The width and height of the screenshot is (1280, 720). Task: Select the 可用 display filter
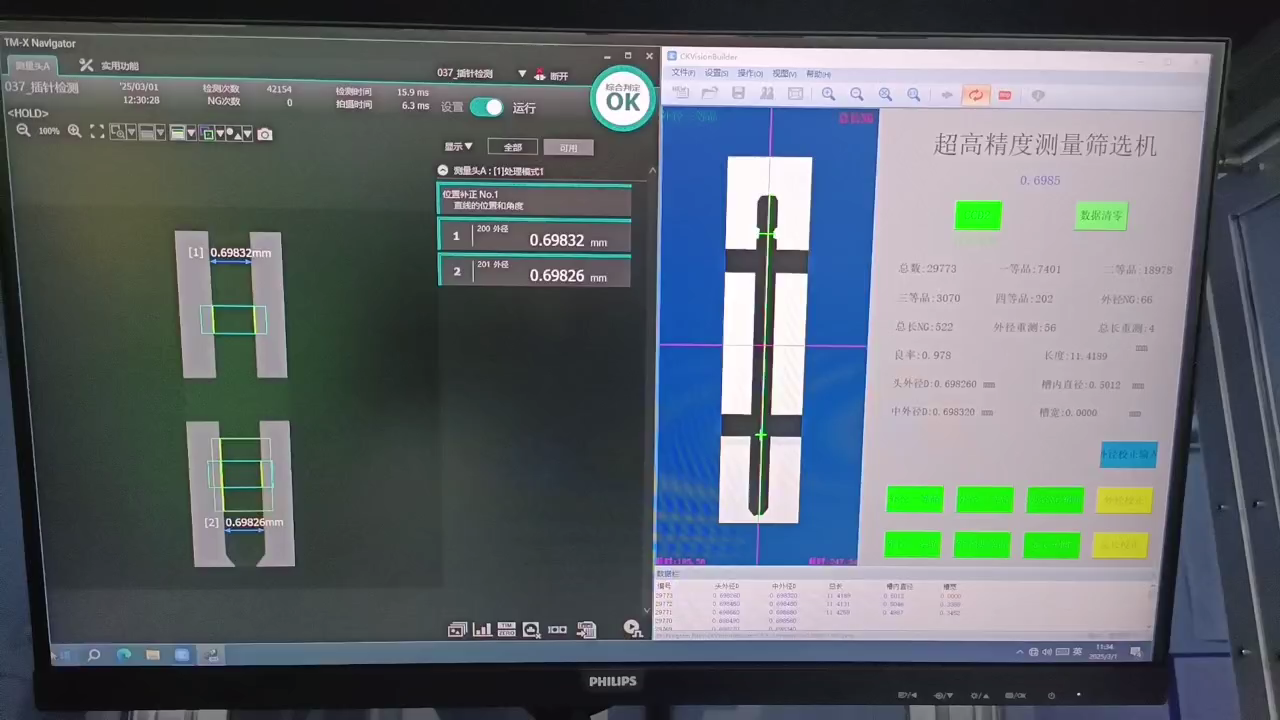click(568, 148)
